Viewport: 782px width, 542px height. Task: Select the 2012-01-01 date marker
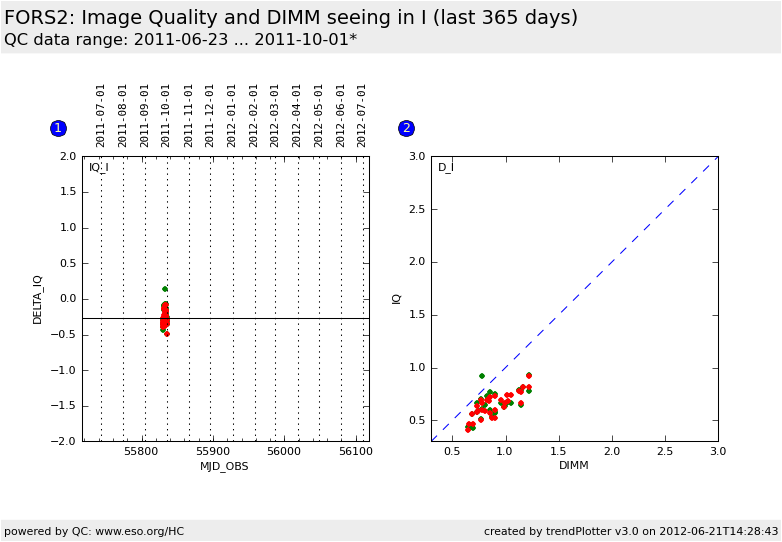click(x=232, y=115)
